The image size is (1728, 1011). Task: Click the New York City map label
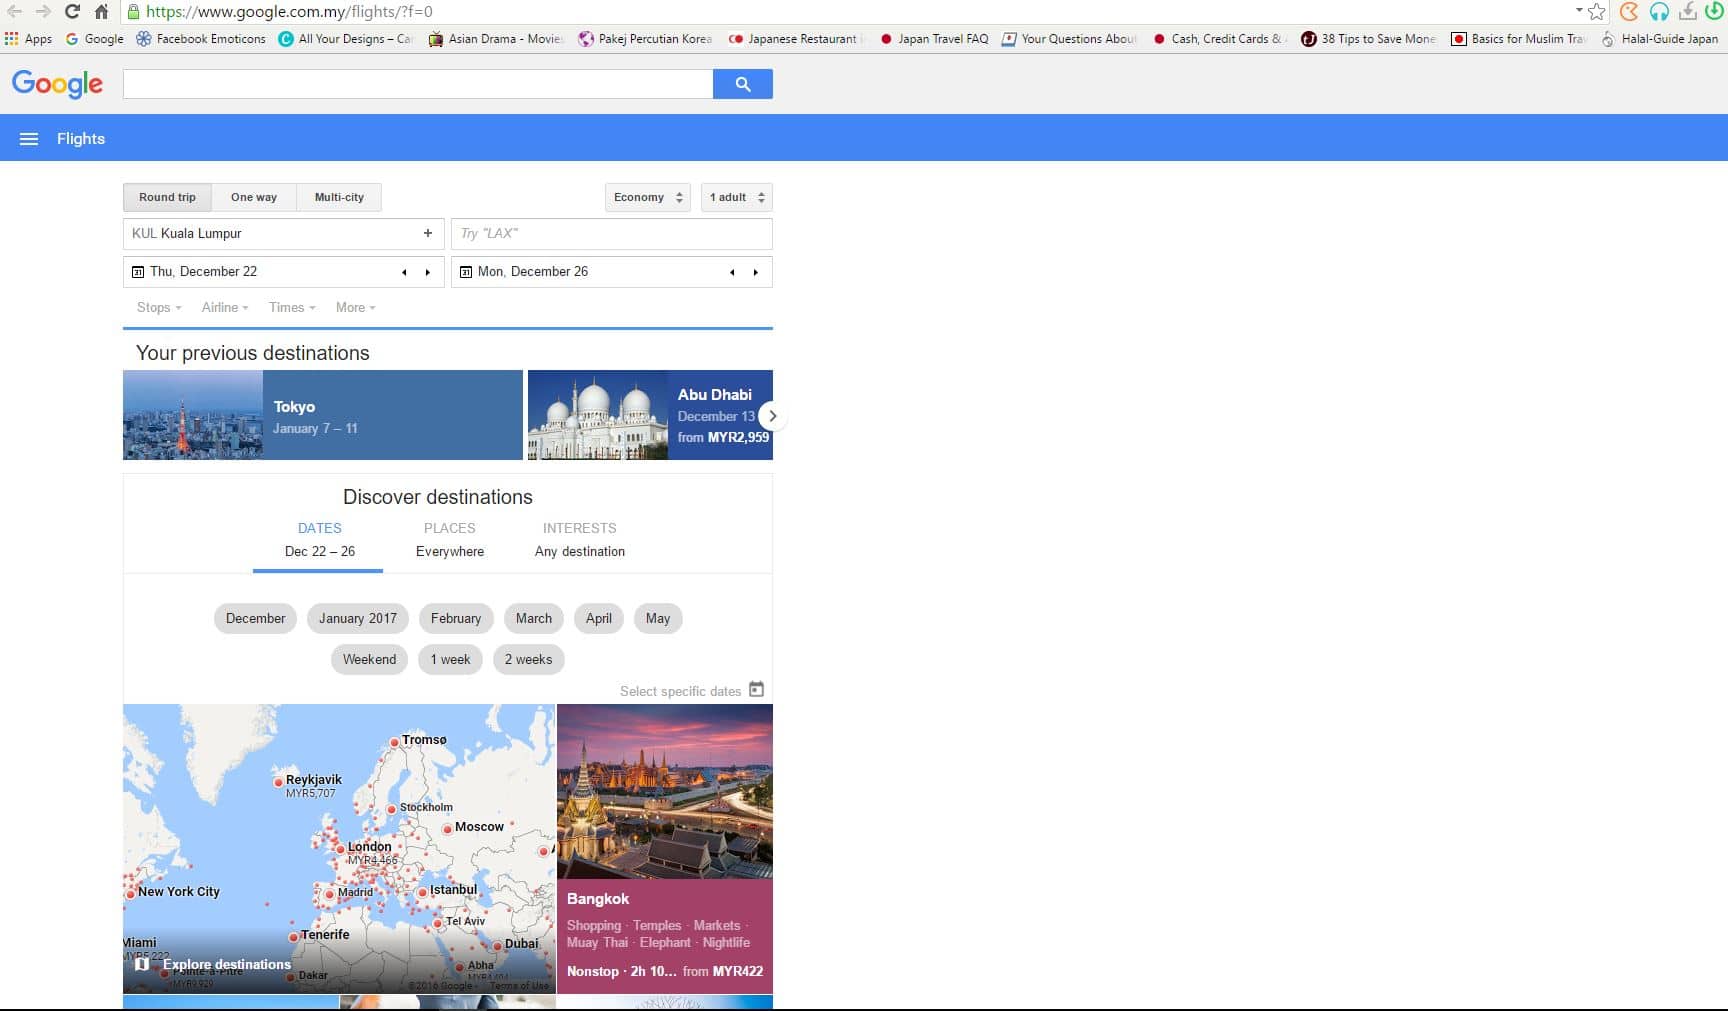[179, 891]
